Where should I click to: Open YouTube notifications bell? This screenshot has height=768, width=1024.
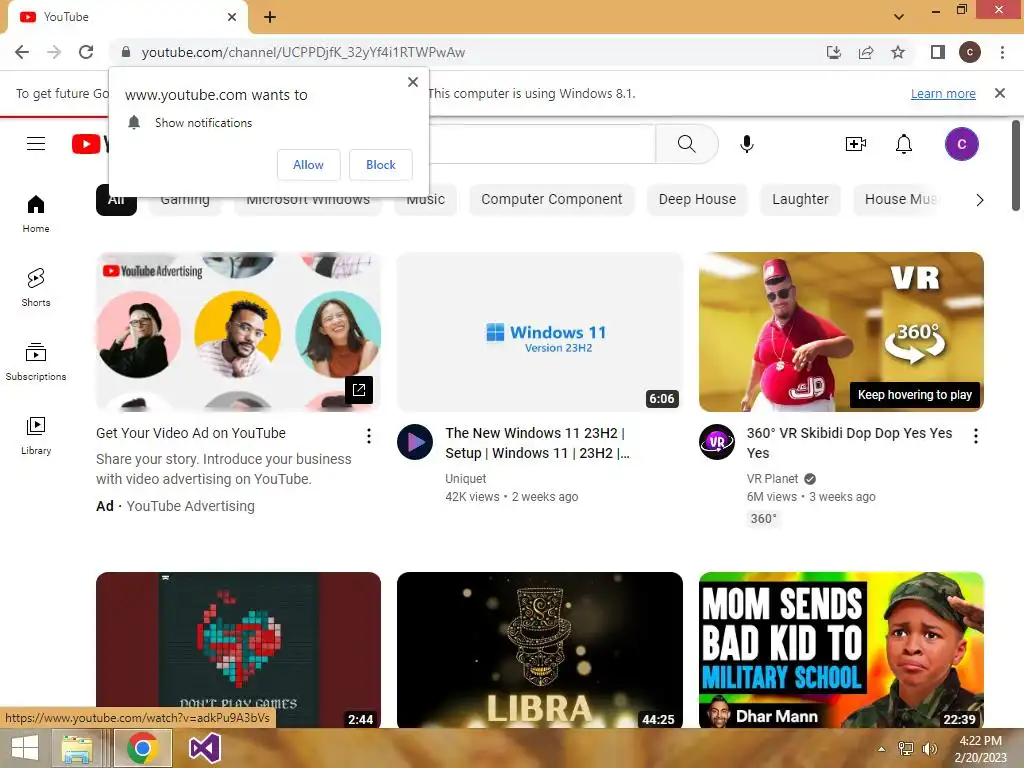(904, 144)
